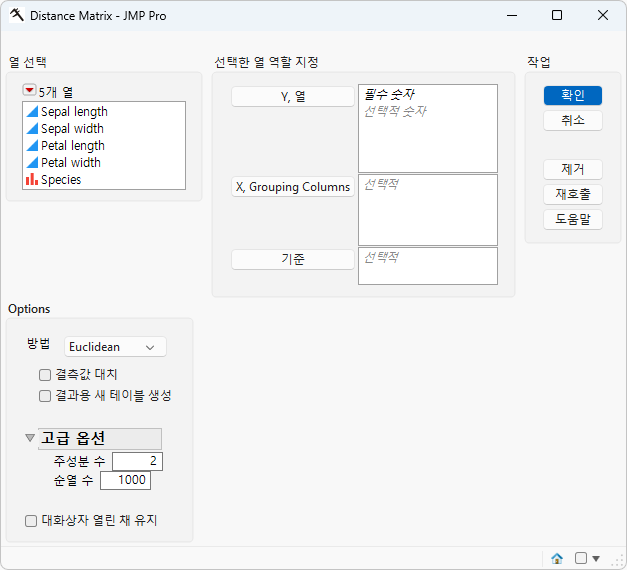The image size is (627, 570).
Task: Toggle the status bar checkbox
Action: [x=581, y=558]
